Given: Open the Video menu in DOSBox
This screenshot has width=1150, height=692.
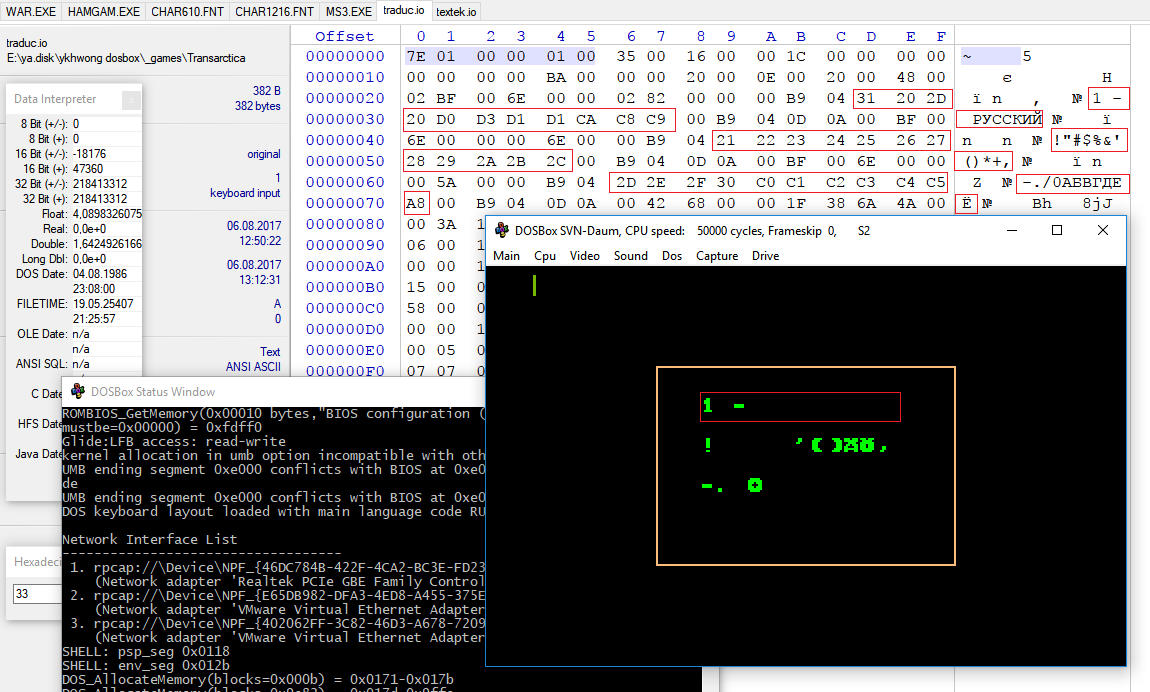Looking at the screenshot, I should coord(585,256).
